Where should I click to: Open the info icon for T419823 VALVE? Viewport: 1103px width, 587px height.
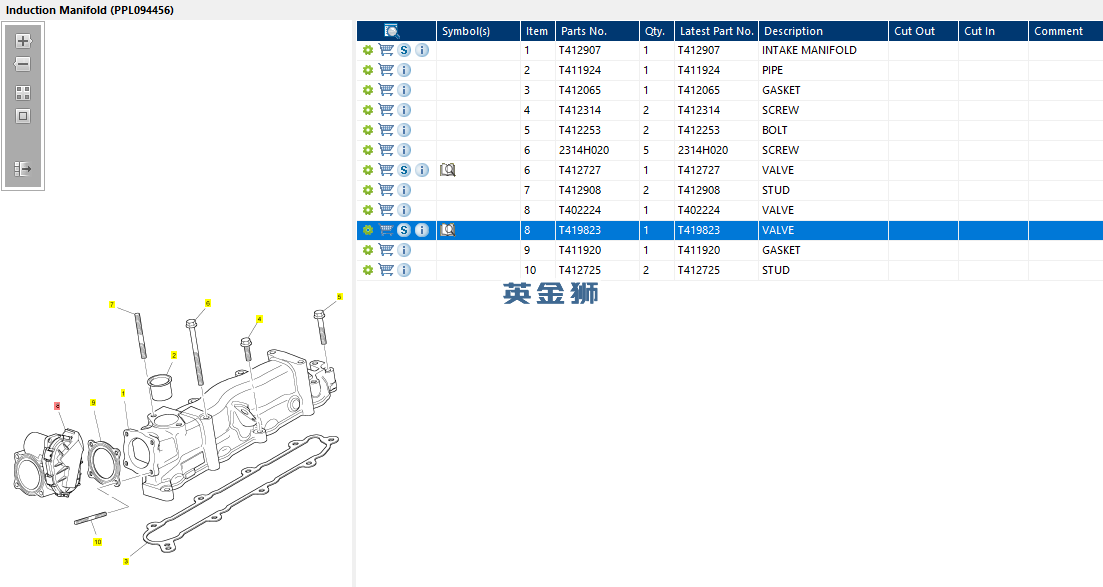[x=422, y=230]
